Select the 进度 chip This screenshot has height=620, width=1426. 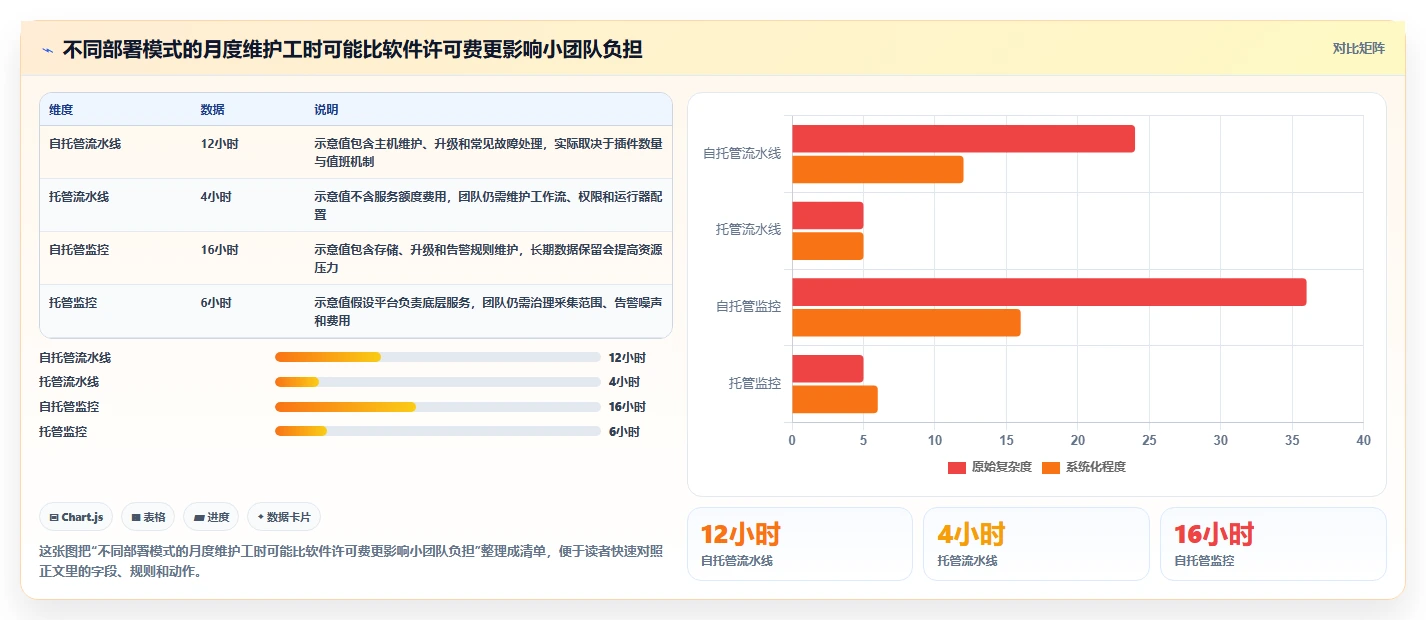[x=211, y=517]
